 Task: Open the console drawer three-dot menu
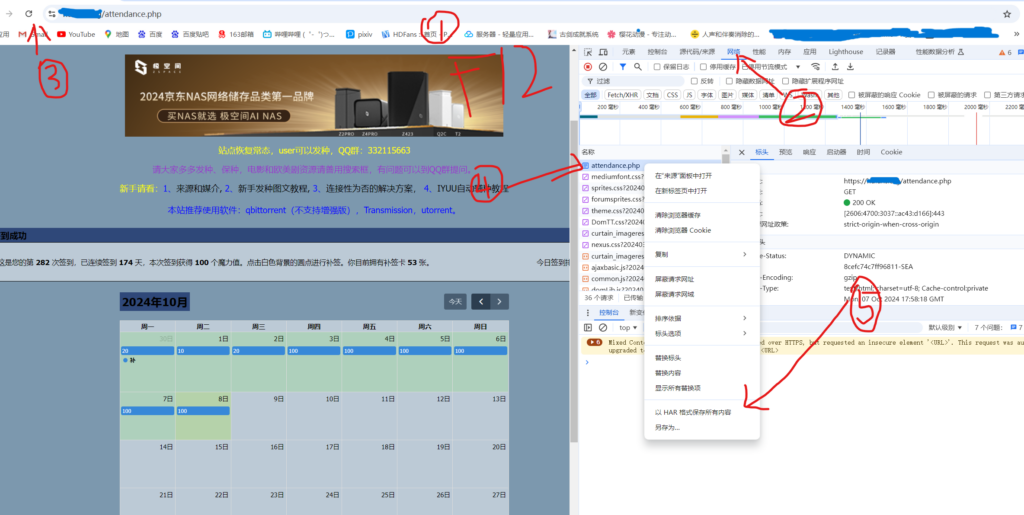tap(588, 313)
